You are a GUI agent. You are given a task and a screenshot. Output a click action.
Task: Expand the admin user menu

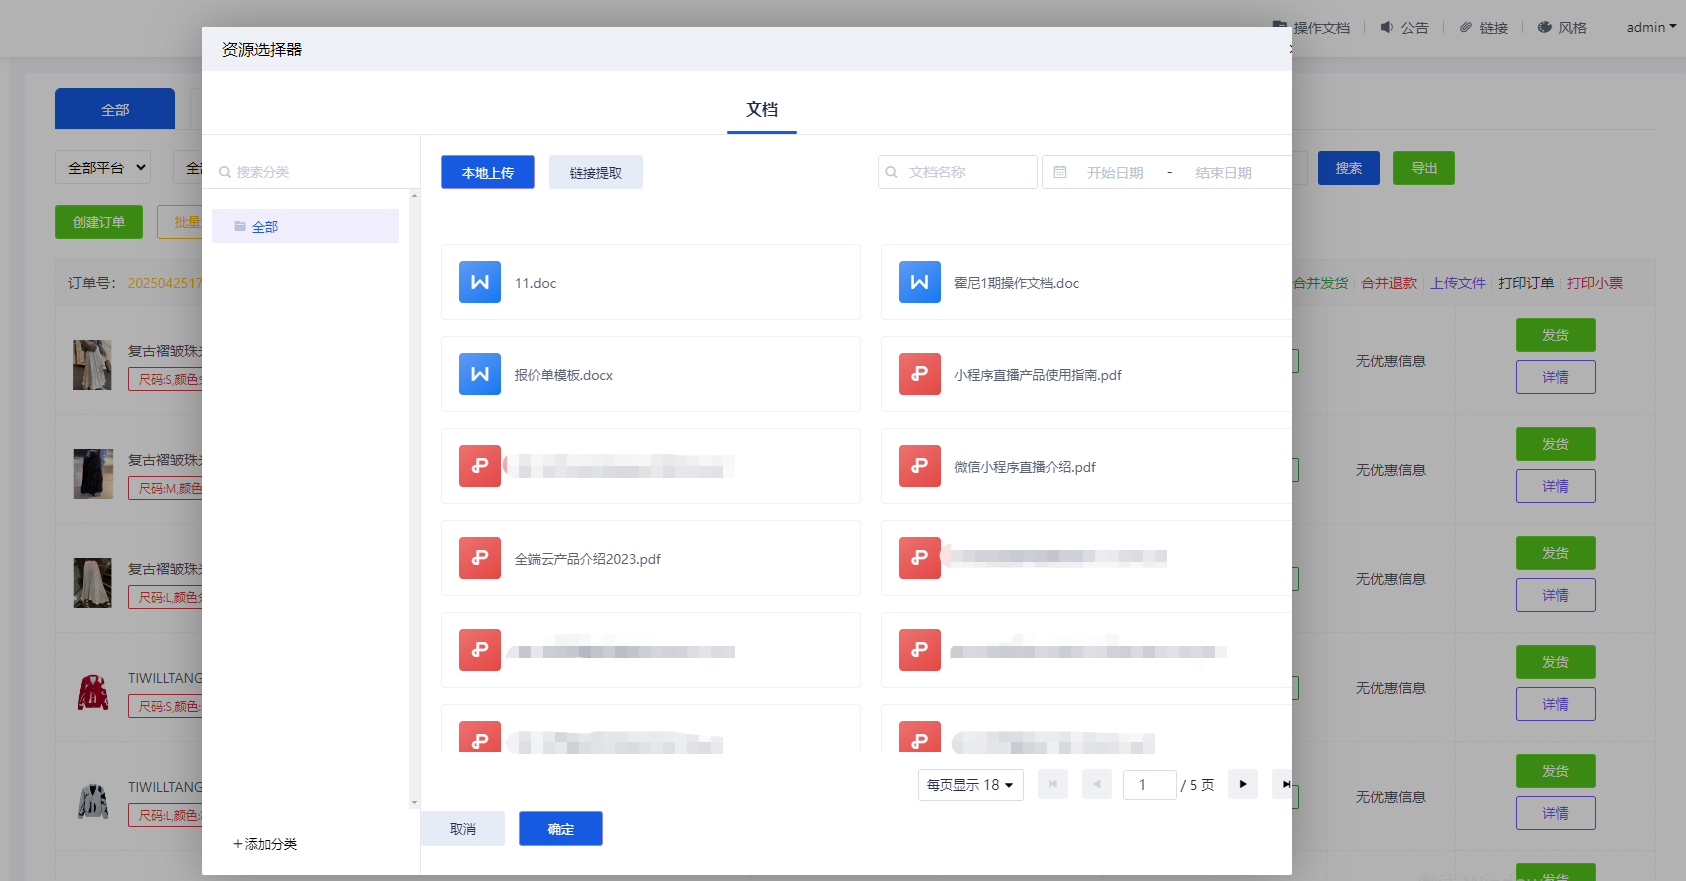click(1650, 27)
